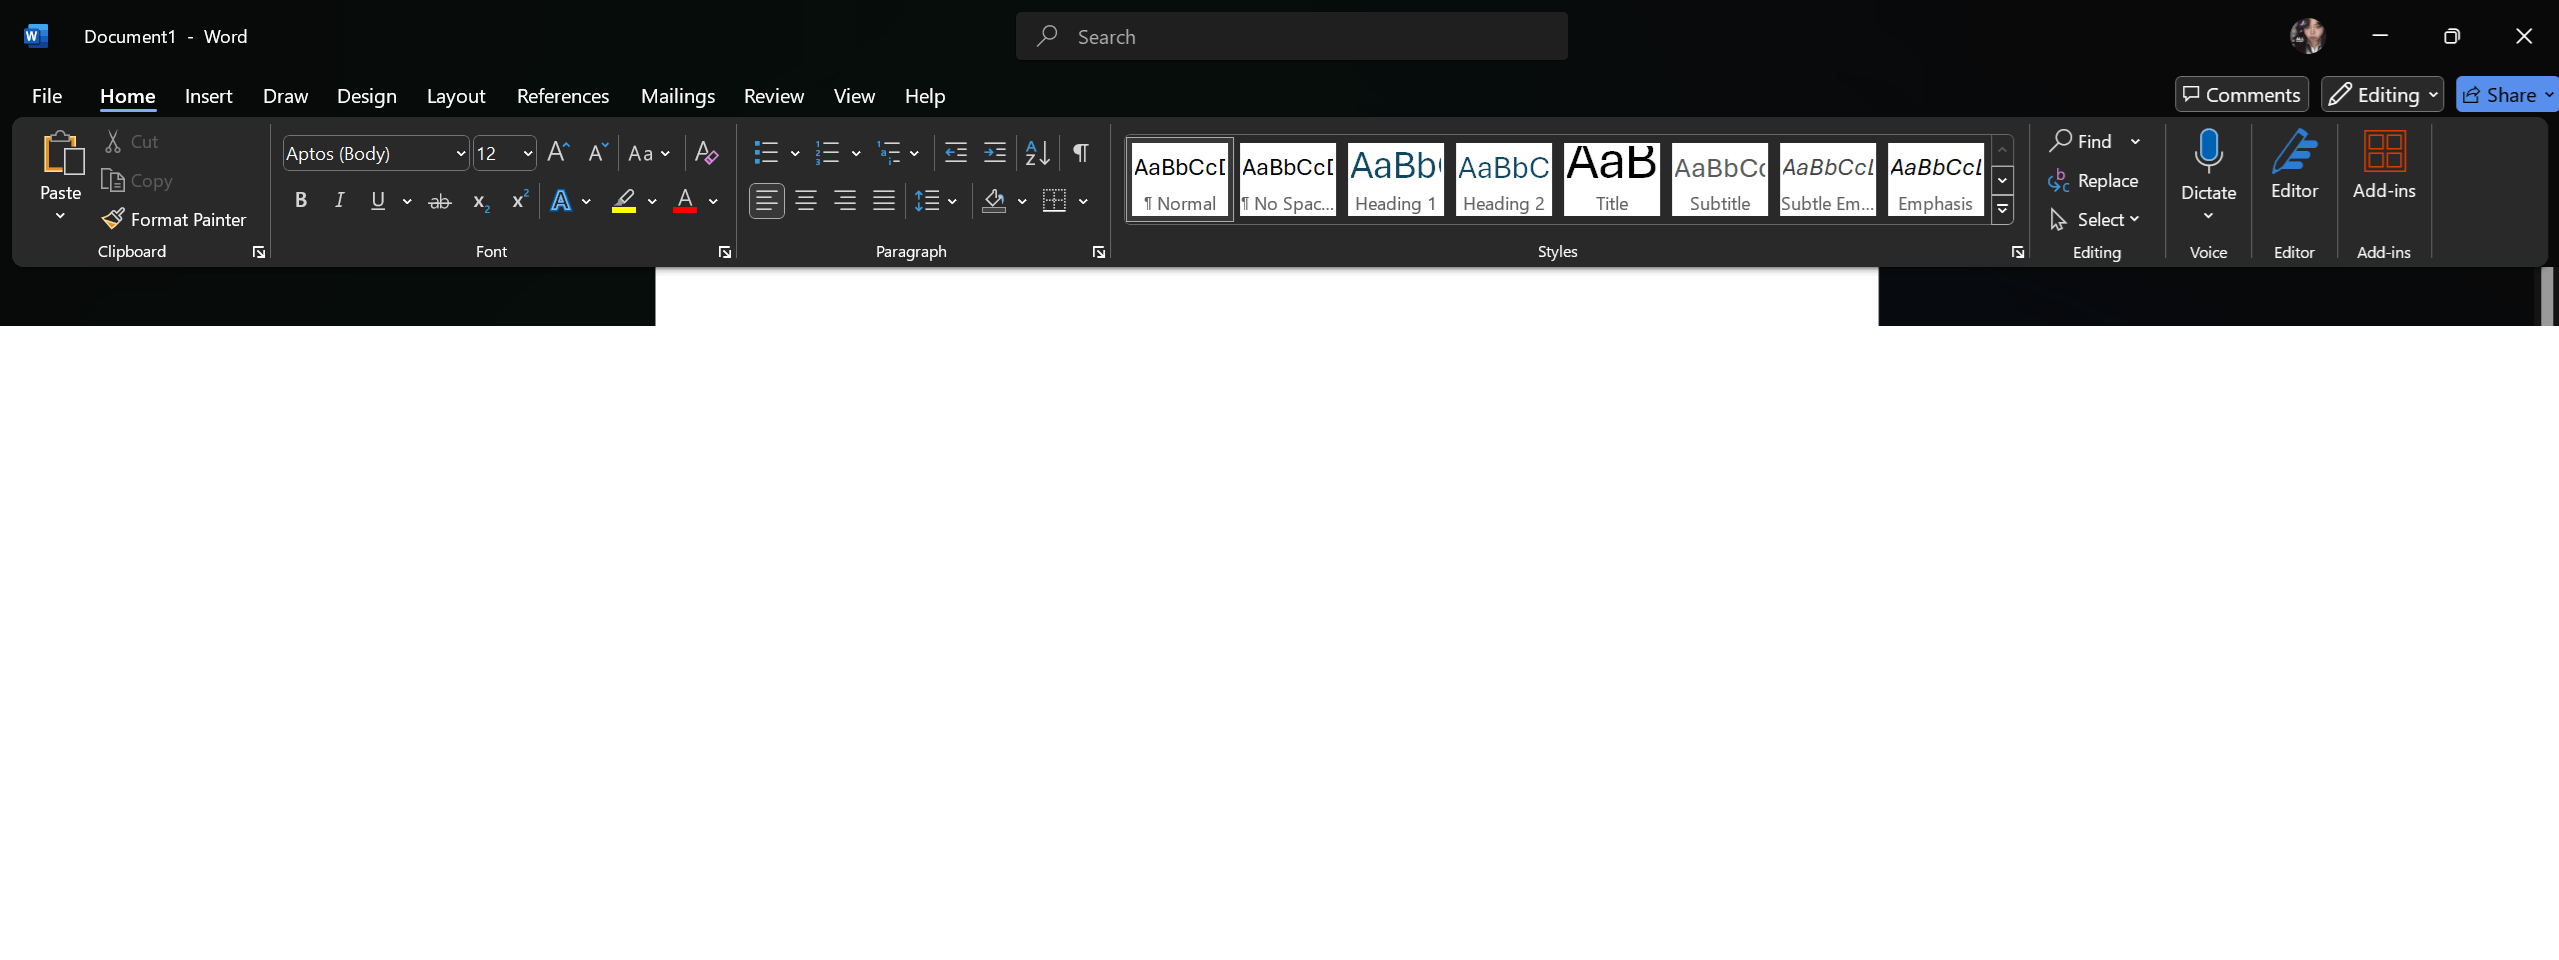Open the References tab
Screen dimensions: 2559x960
tap(562, 95)
